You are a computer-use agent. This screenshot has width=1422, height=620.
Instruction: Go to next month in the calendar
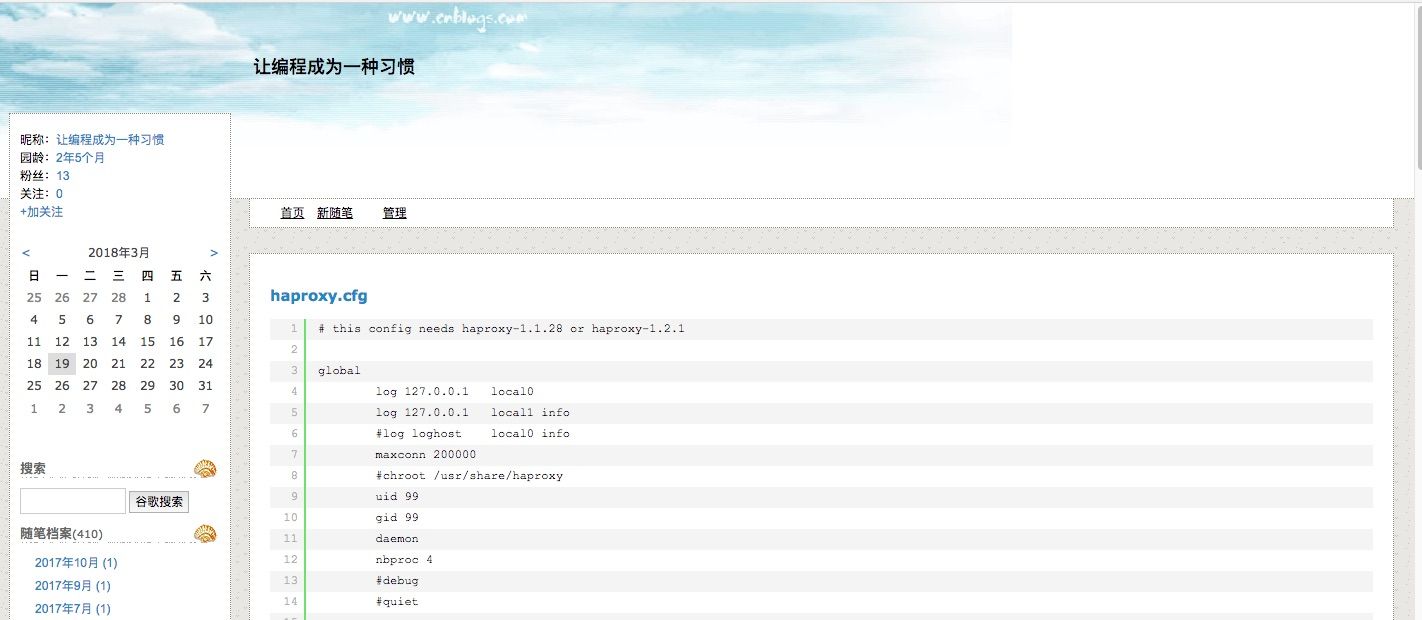[213, 252]
